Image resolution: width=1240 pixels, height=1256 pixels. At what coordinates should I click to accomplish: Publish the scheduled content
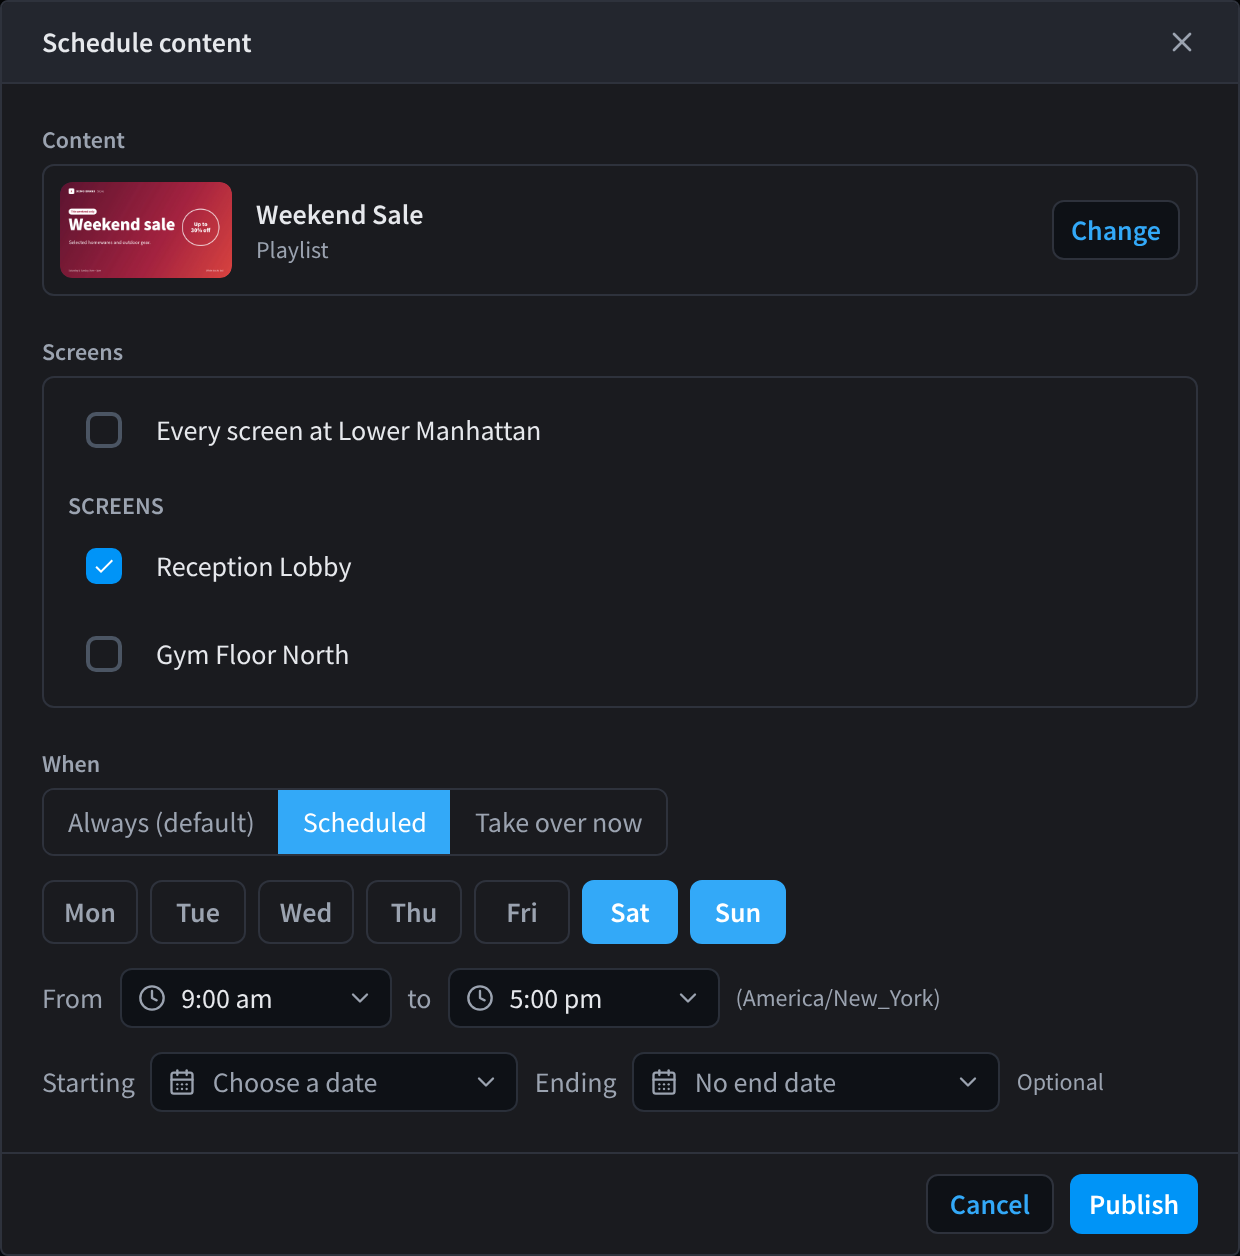click(1134, 1204)
